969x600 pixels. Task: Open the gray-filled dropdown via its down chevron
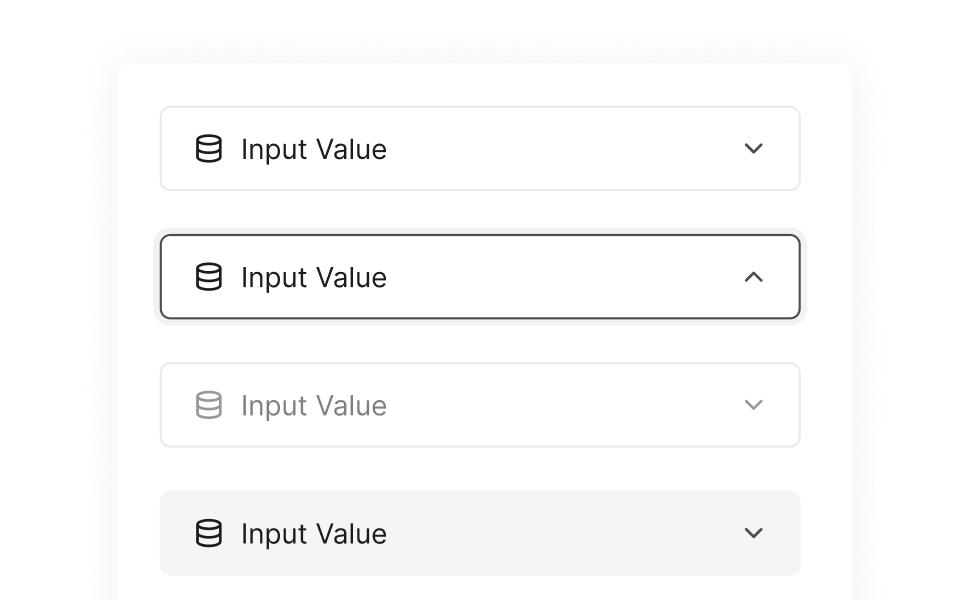point(754,533)
